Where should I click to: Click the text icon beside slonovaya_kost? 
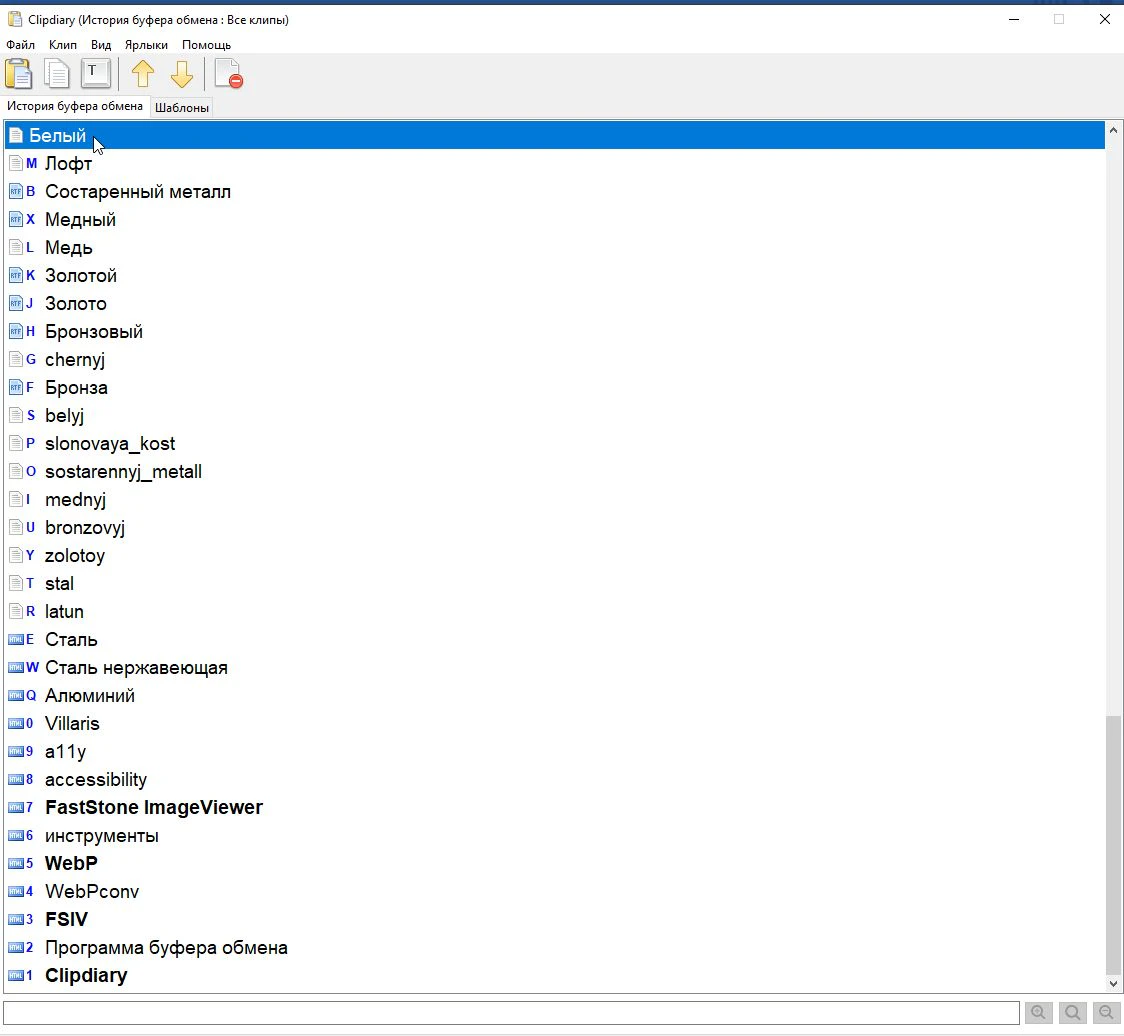[16, 443]
